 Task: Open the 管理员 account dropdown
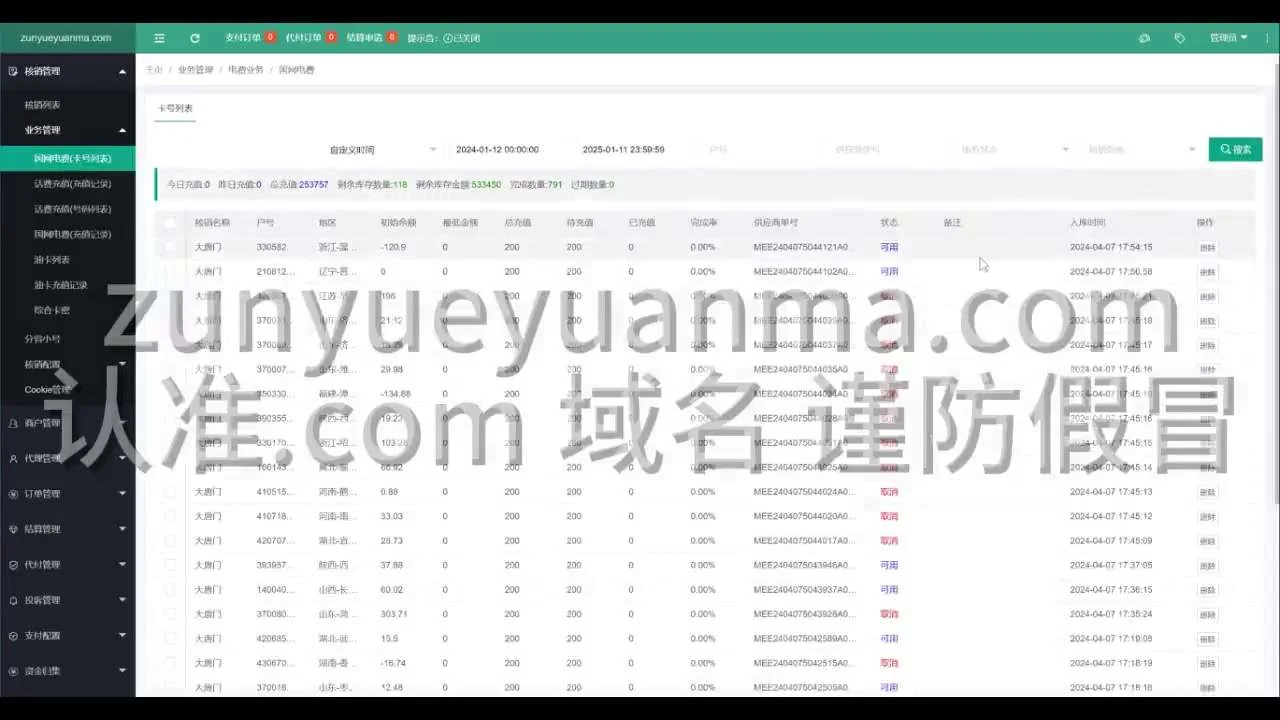(x=1228, y=38)
